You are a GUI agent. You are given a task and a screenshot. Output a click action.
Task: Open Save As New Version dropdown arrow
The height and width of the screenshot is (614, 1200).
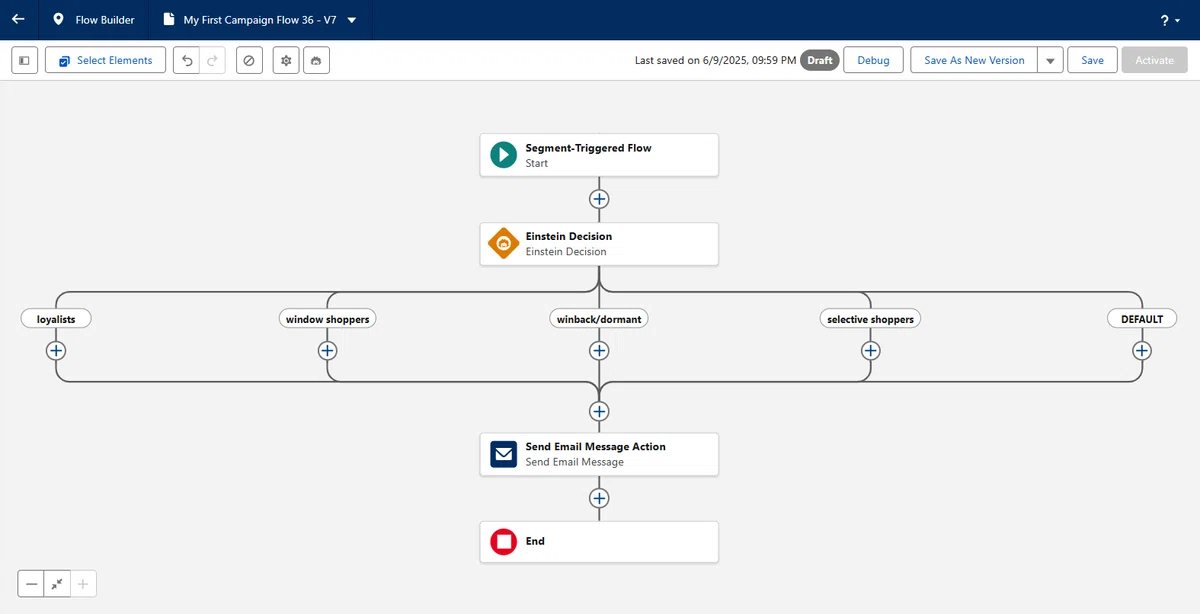click(x=1050, y=60)
